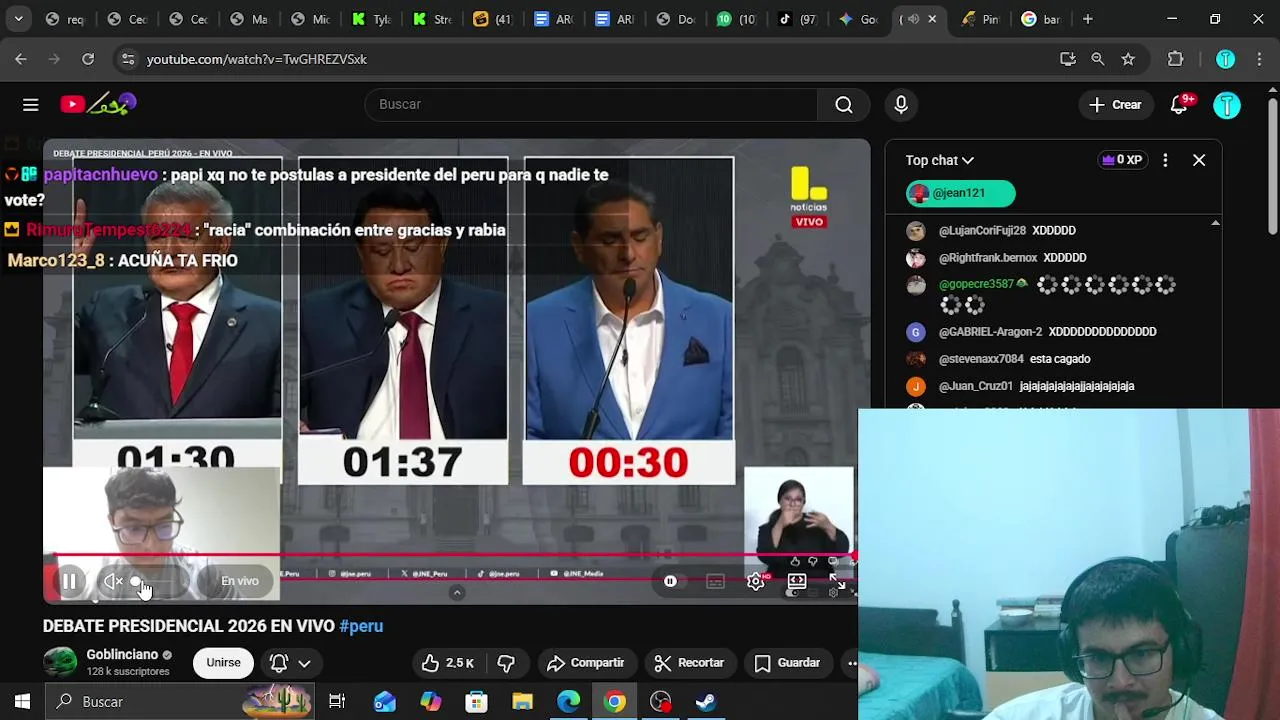Launch Microsoft Edge from the taskbar
The width and height of the screenshot is (1280, 720).
pos(569,702)
